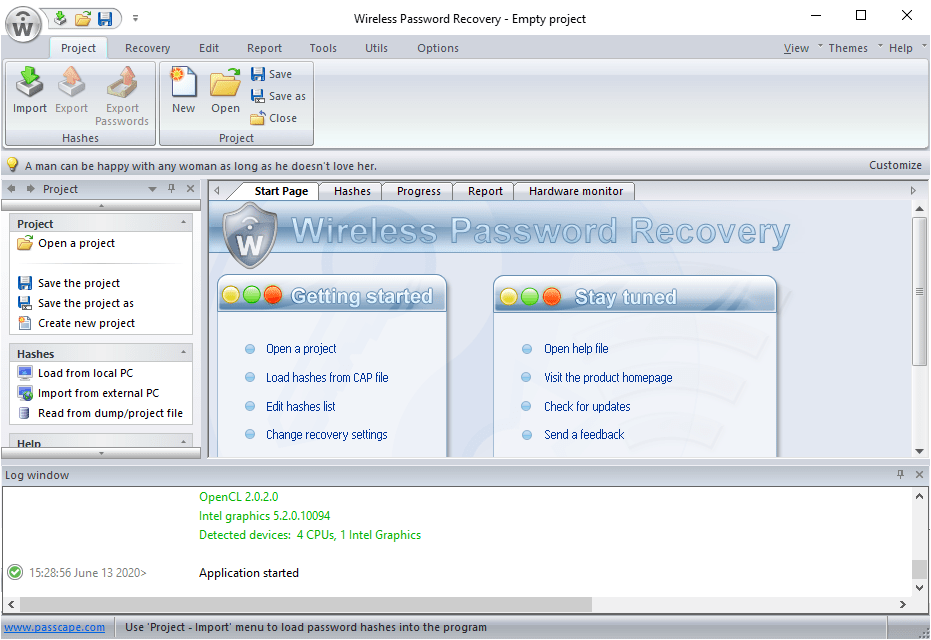Pin the Project side panel
The image size is (931, 640).
171,189
